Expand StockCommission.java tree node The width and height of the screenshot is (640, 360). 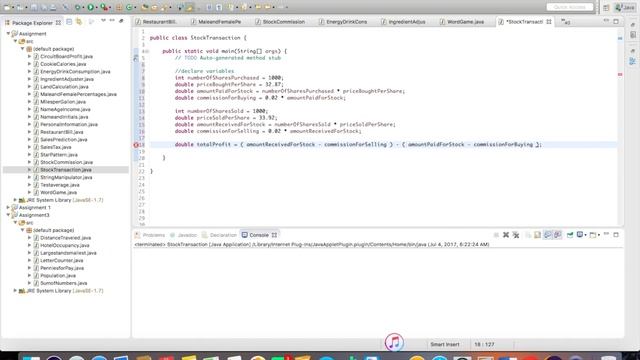tap(30, 162)
